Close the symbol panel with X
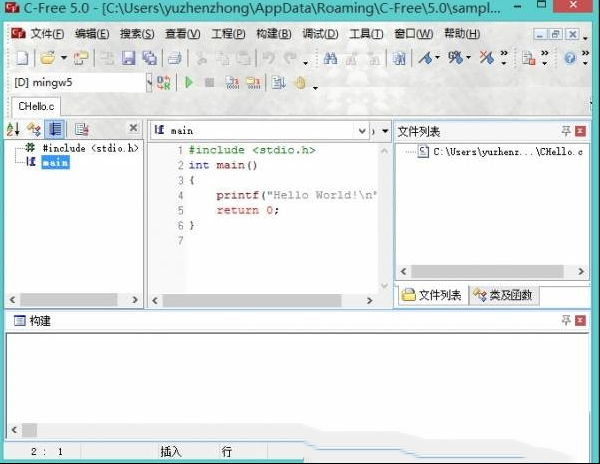 click(x=133, y=128)
